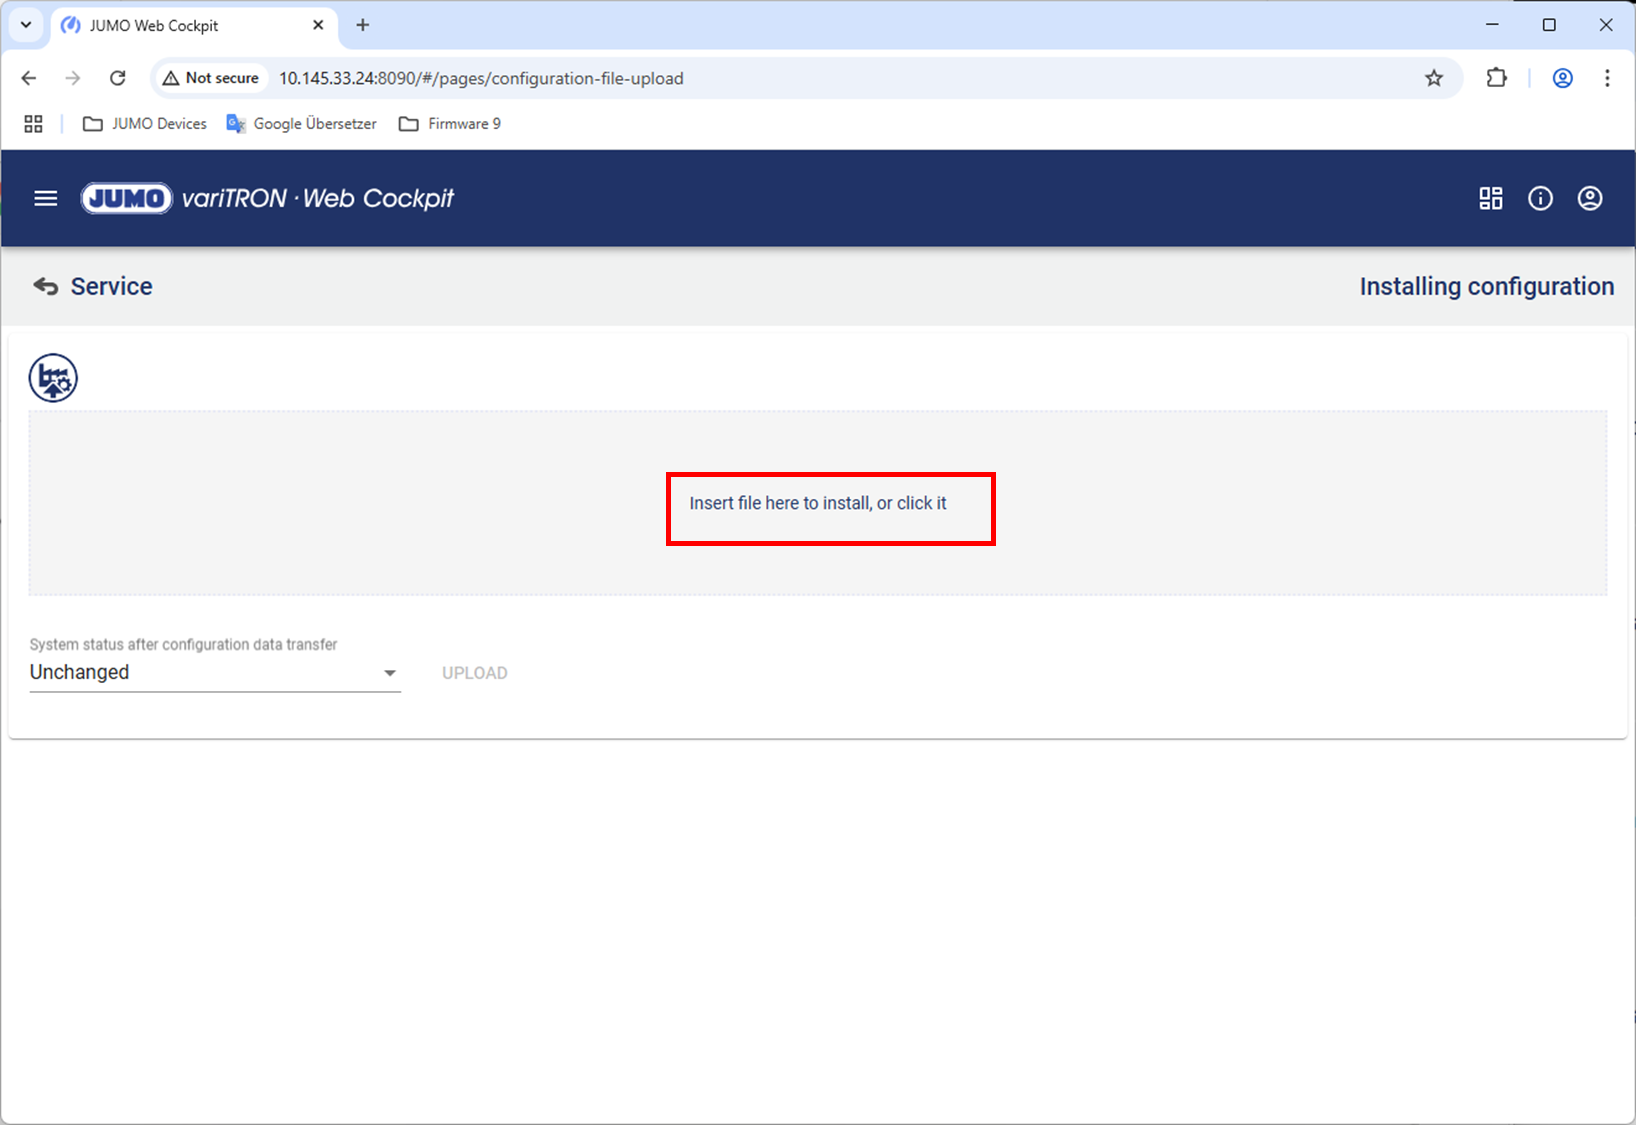
Task: Open the user account icon in header
Action: [1590, 198]
